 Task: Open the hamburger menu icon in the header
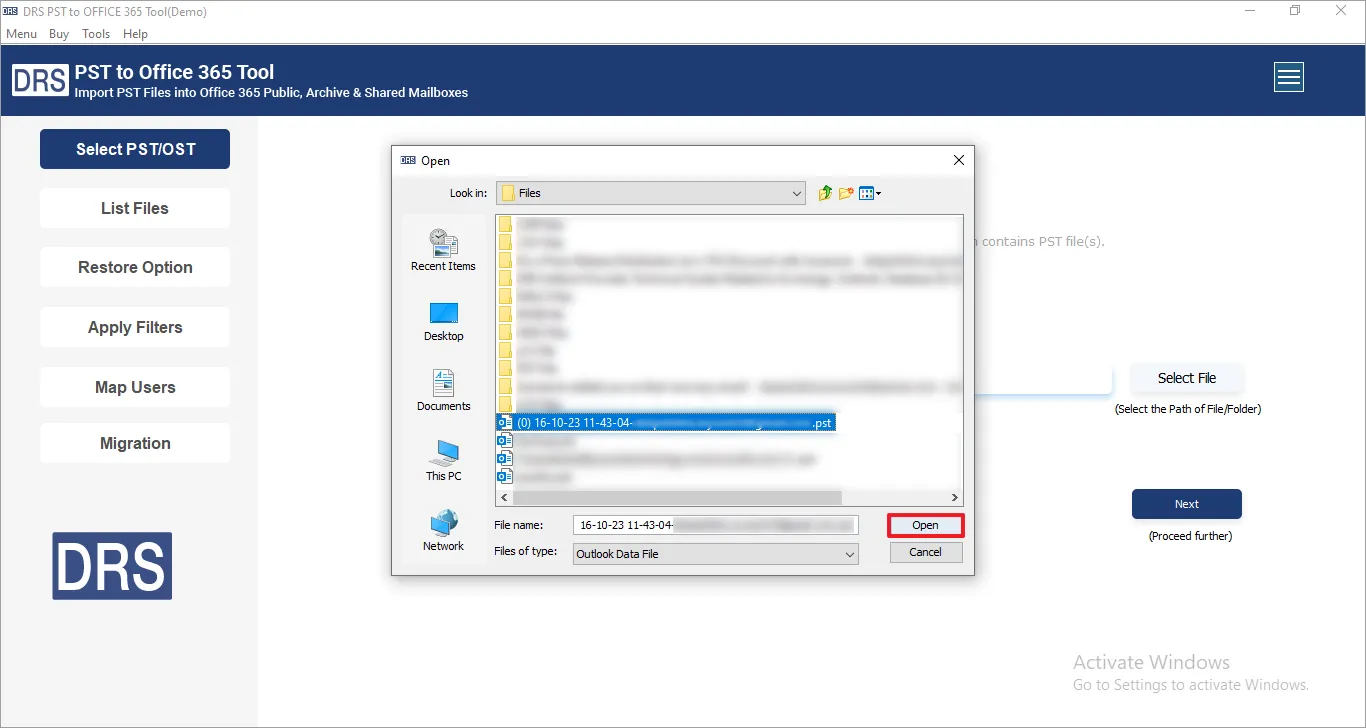coord(1289,77)
